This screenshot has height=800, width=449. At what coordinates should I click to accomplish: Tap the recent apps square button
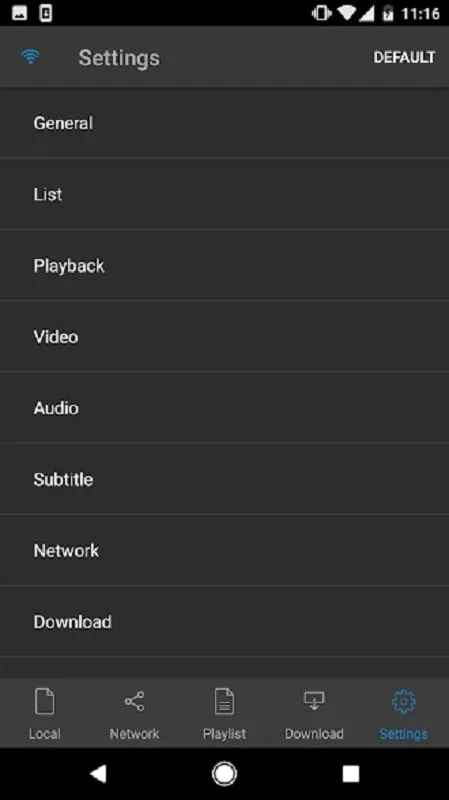coord(351,773)
